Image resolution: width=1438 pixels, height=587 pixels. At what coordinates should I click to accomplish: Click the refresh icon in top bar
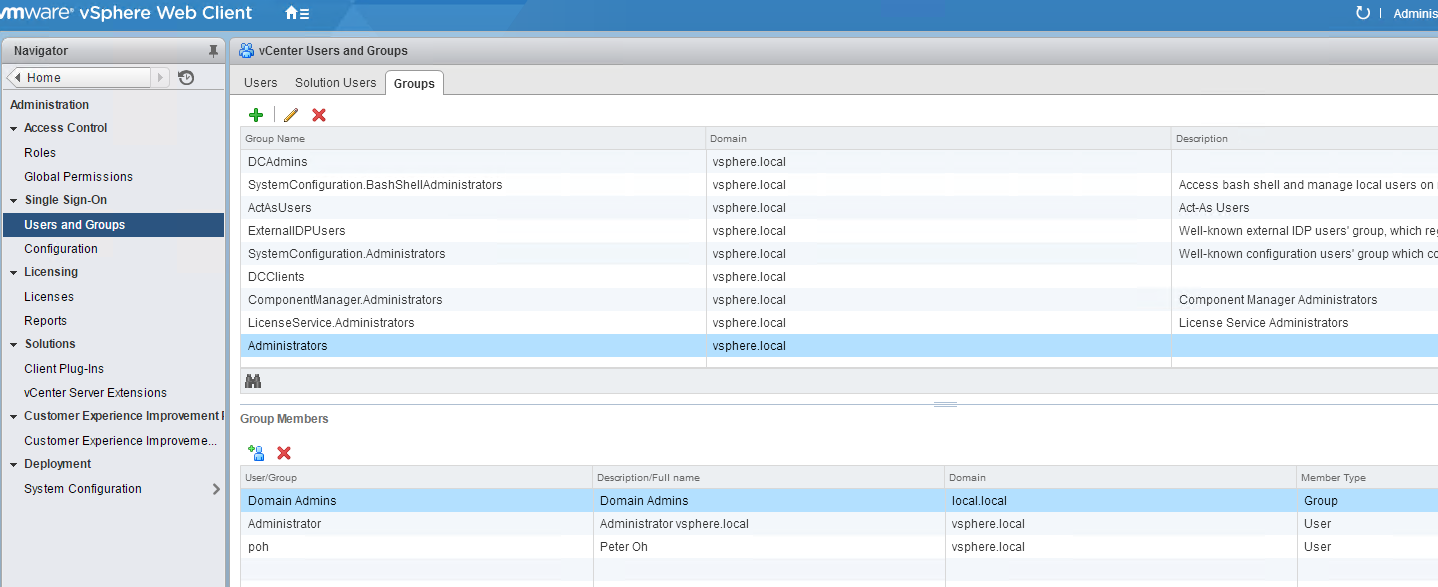[1362, 13]
